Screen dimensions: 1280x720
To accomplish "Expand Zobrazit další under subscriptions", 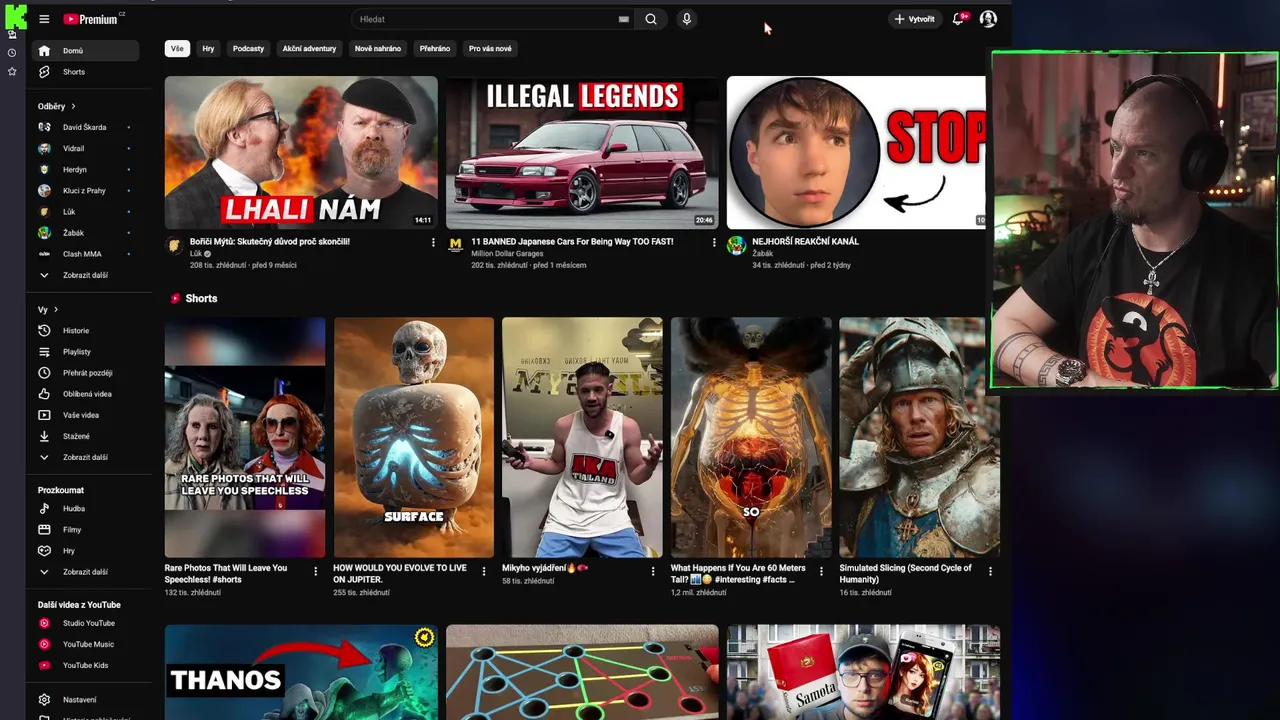I will coord(84,275).
